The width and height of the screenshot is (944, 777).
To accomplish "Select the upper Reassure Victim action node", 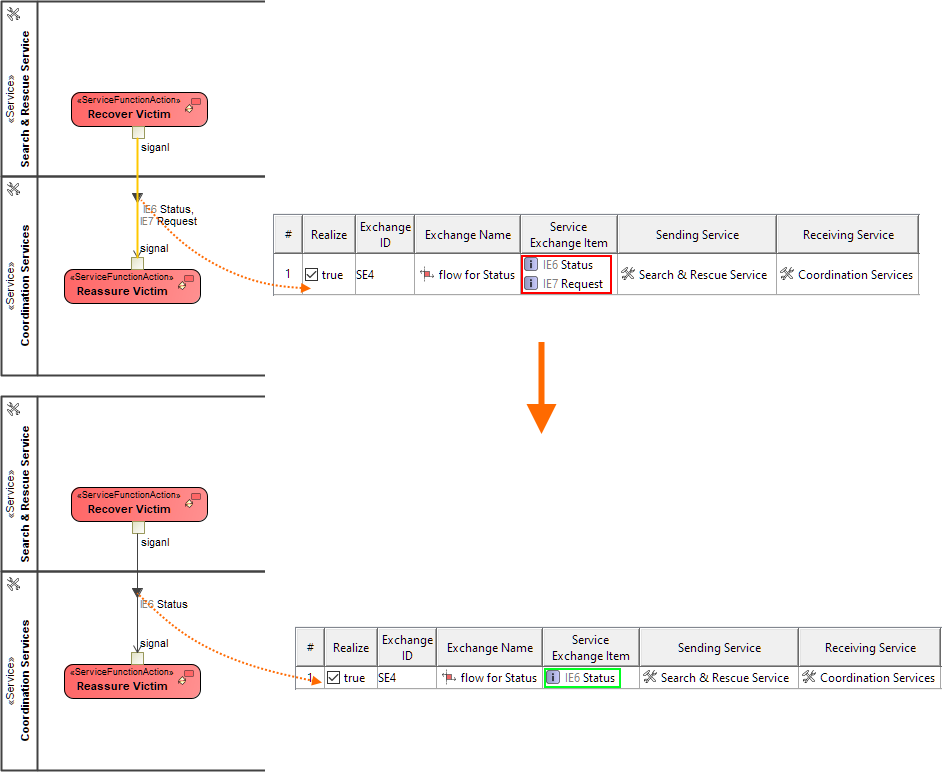I will pos(132,286).
